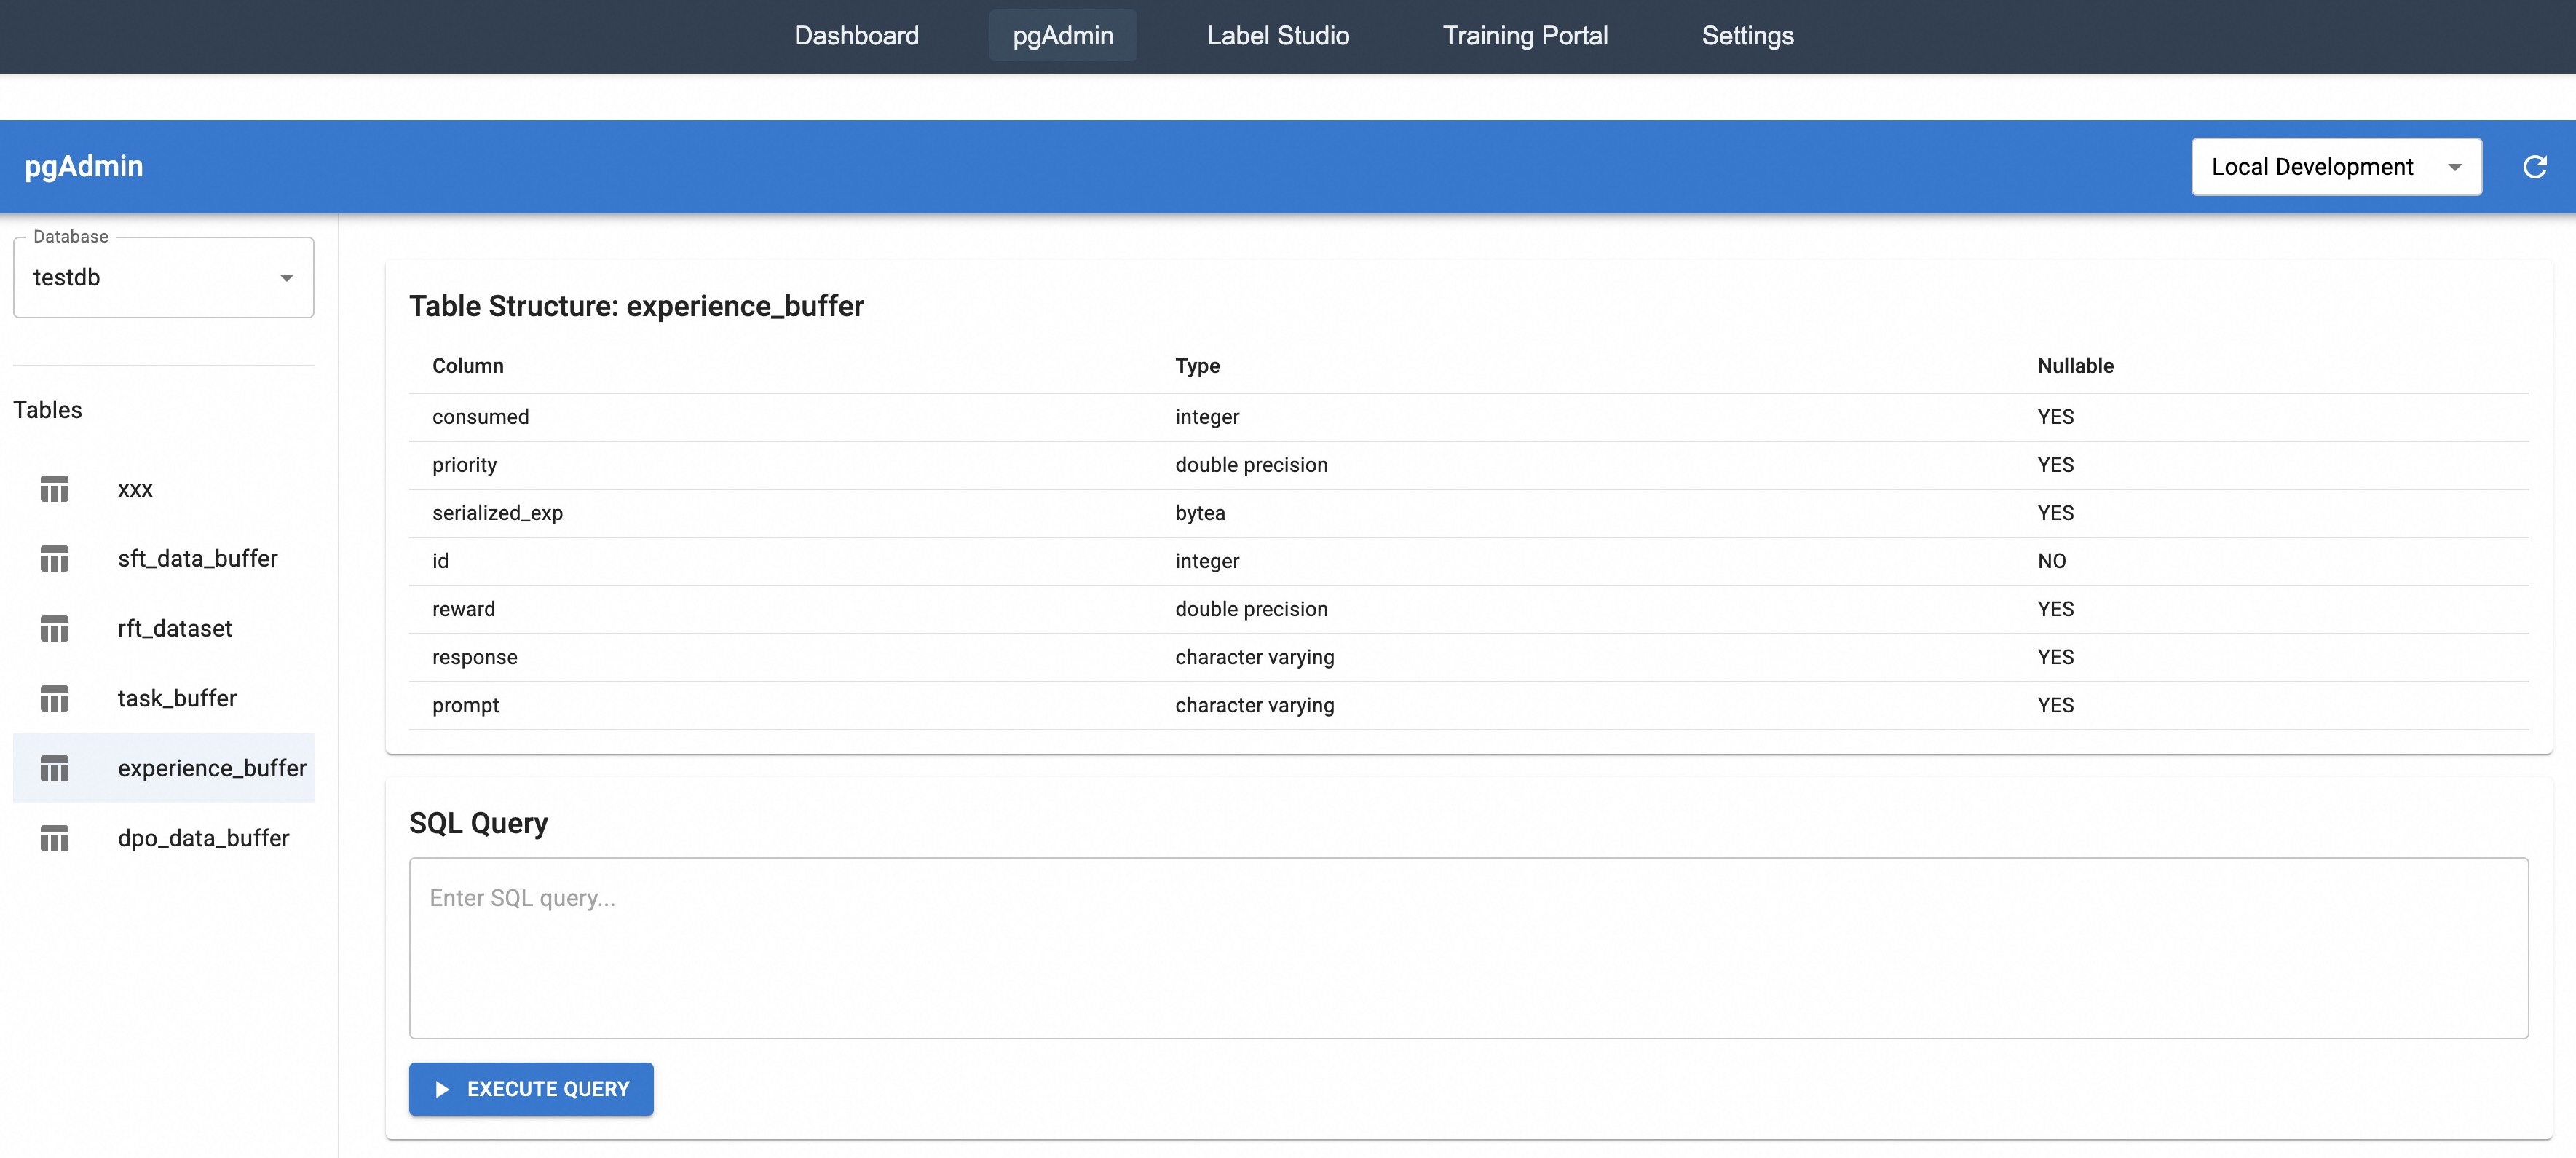This screenshot has width=2576, height=1158.
Task: Click the table icon next to dpo_data_buffer
Action: (54, 839)
